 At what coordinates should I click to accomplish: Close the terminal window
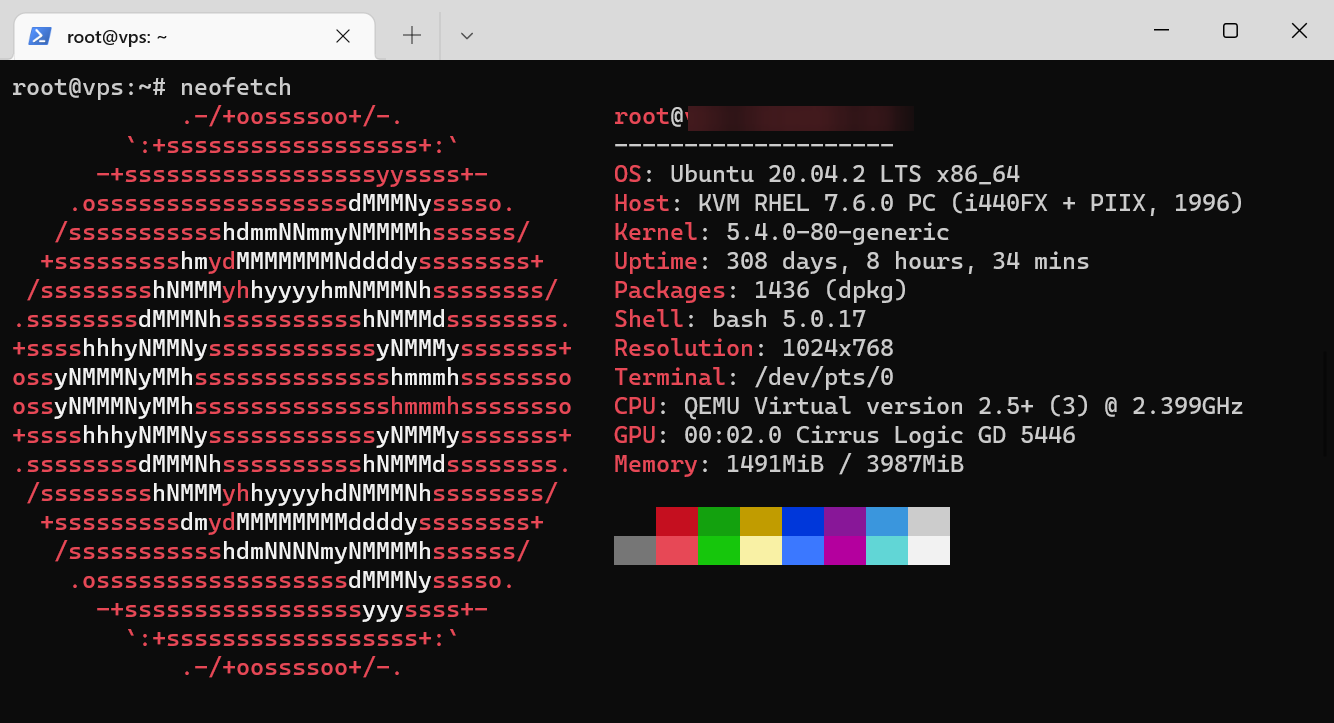point(1299,31)
